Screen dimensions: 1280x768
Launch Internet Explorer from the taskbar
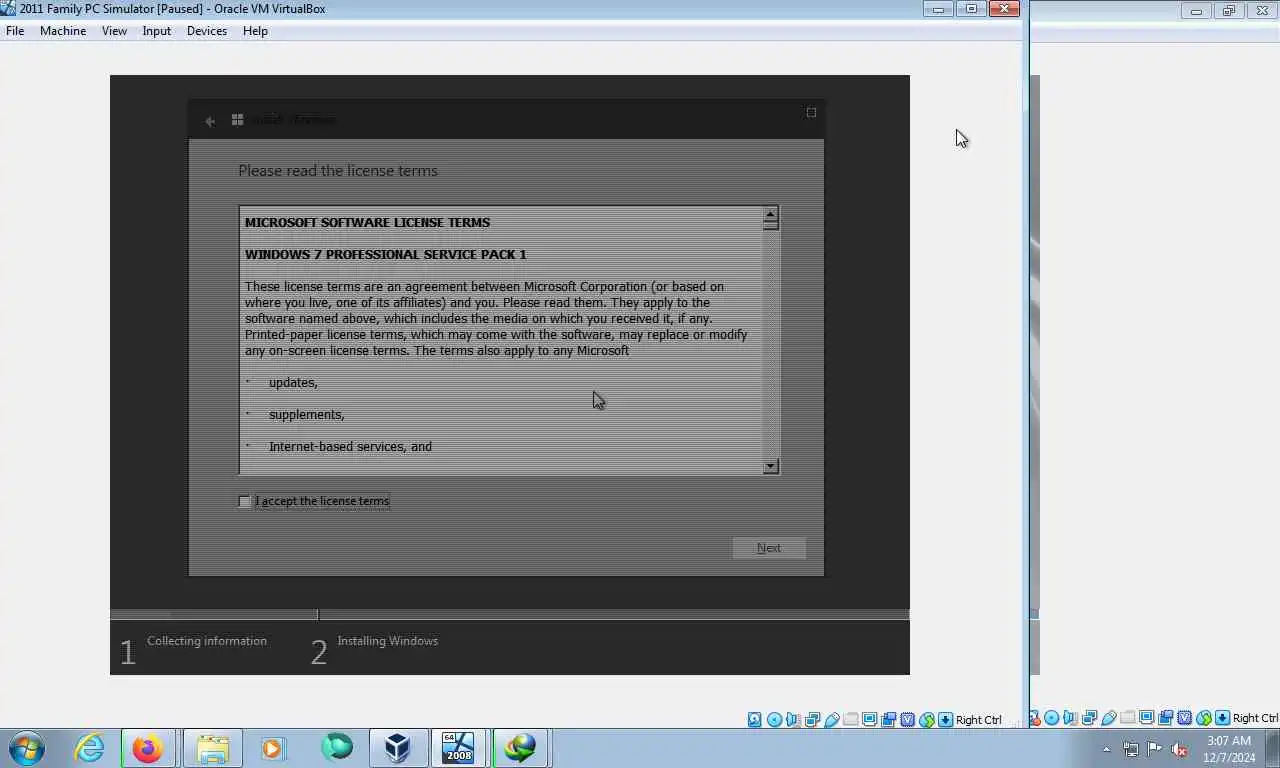[x=90, y=748]
